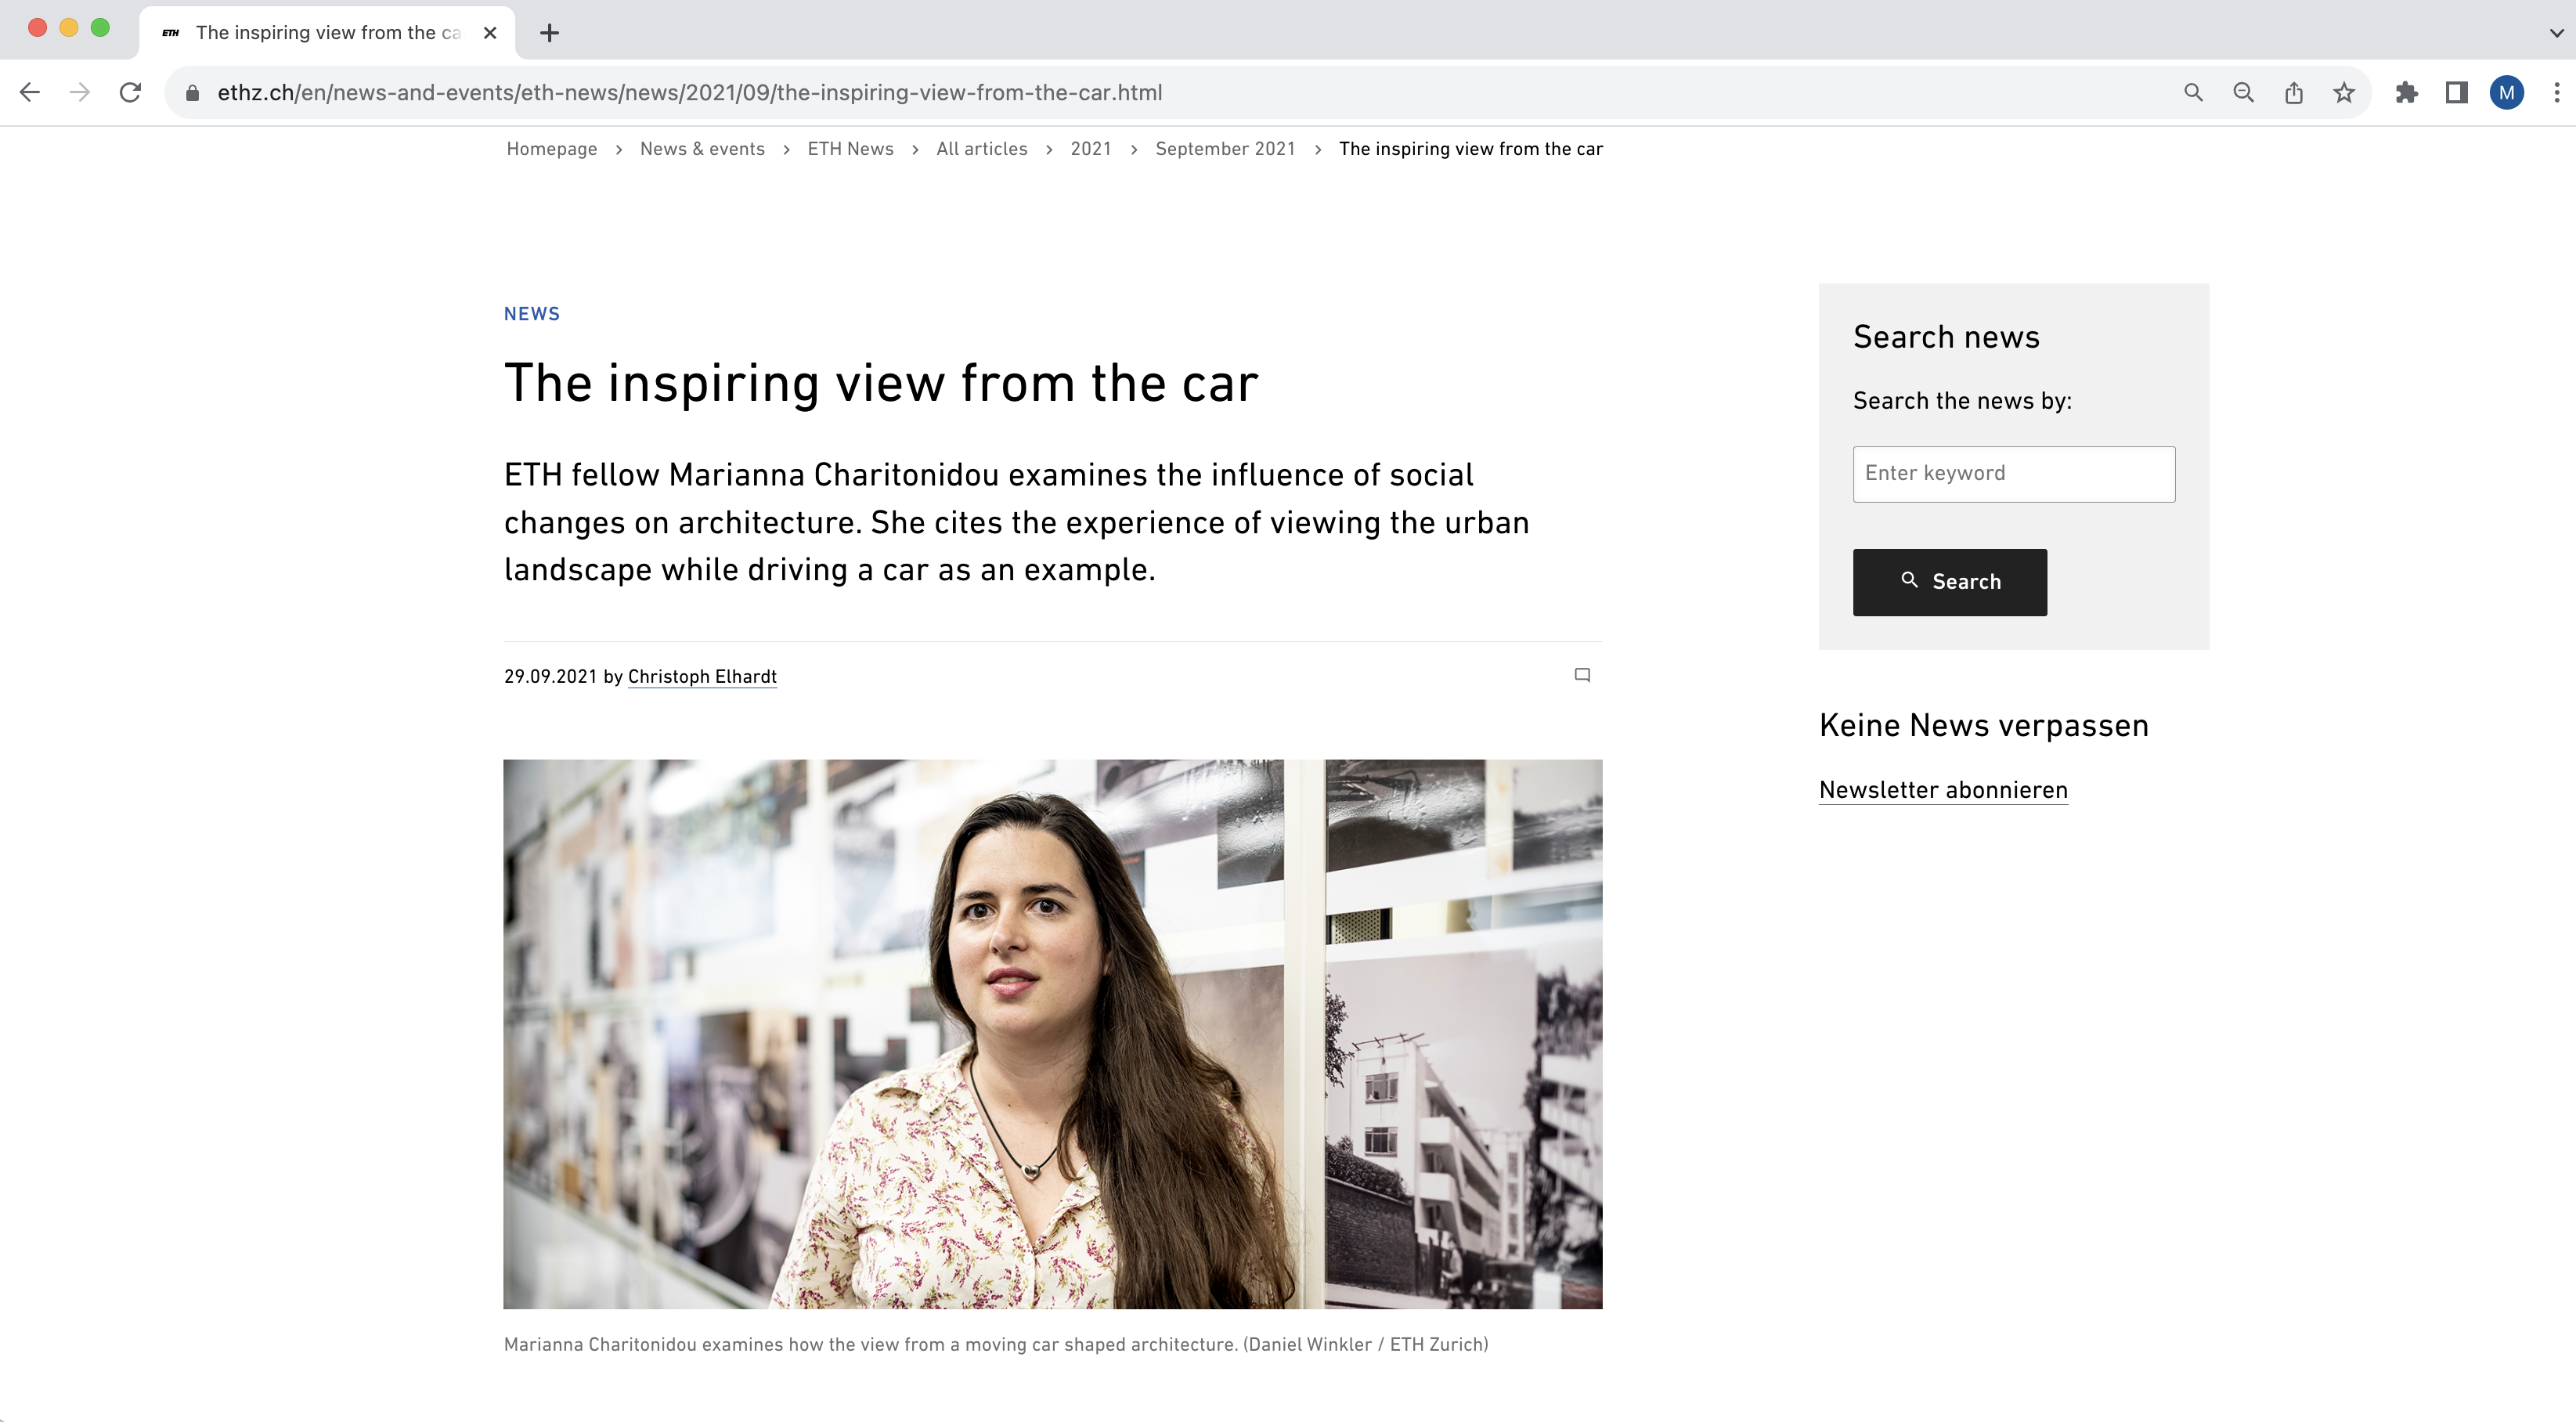Click the browser back arrow

click(30, 92)
